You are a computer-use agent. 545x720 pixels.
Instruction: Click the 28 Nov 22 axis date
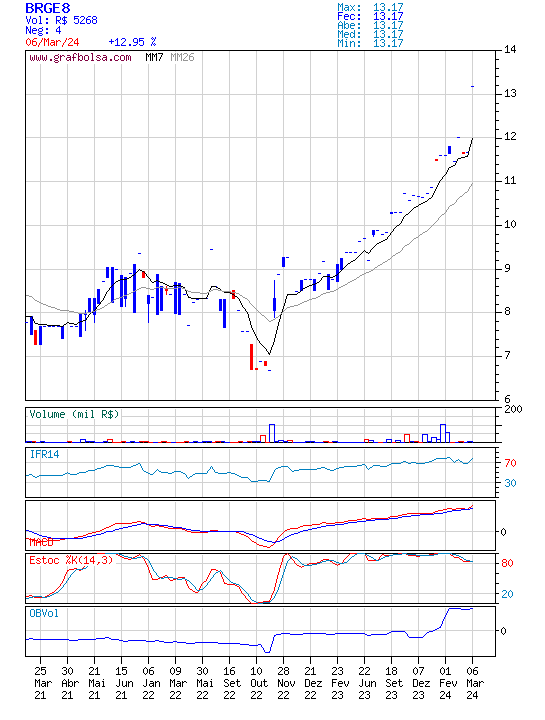click(284, 683)
